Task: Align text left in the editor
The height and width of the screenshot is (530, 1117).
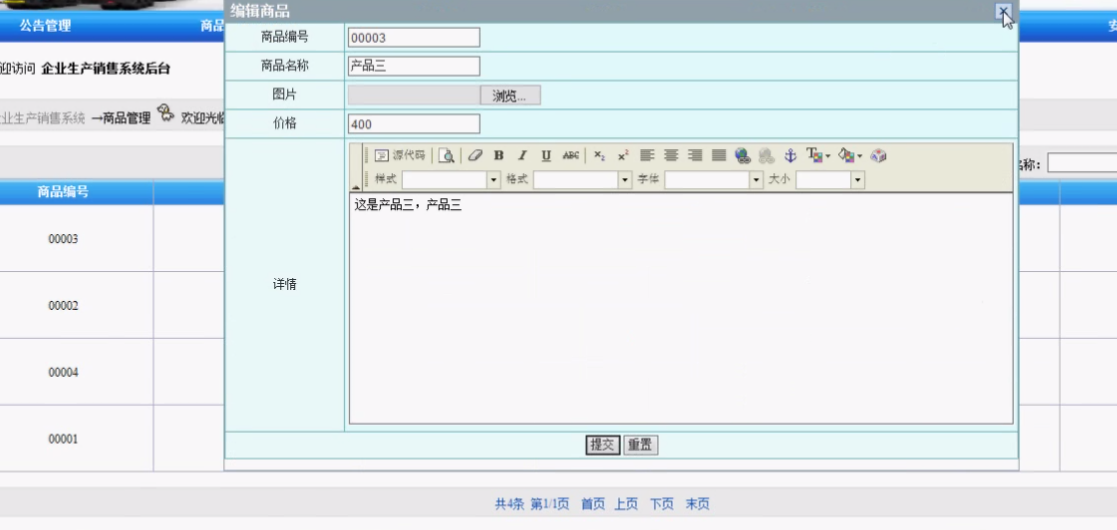Action: click(x=647, y=155)
